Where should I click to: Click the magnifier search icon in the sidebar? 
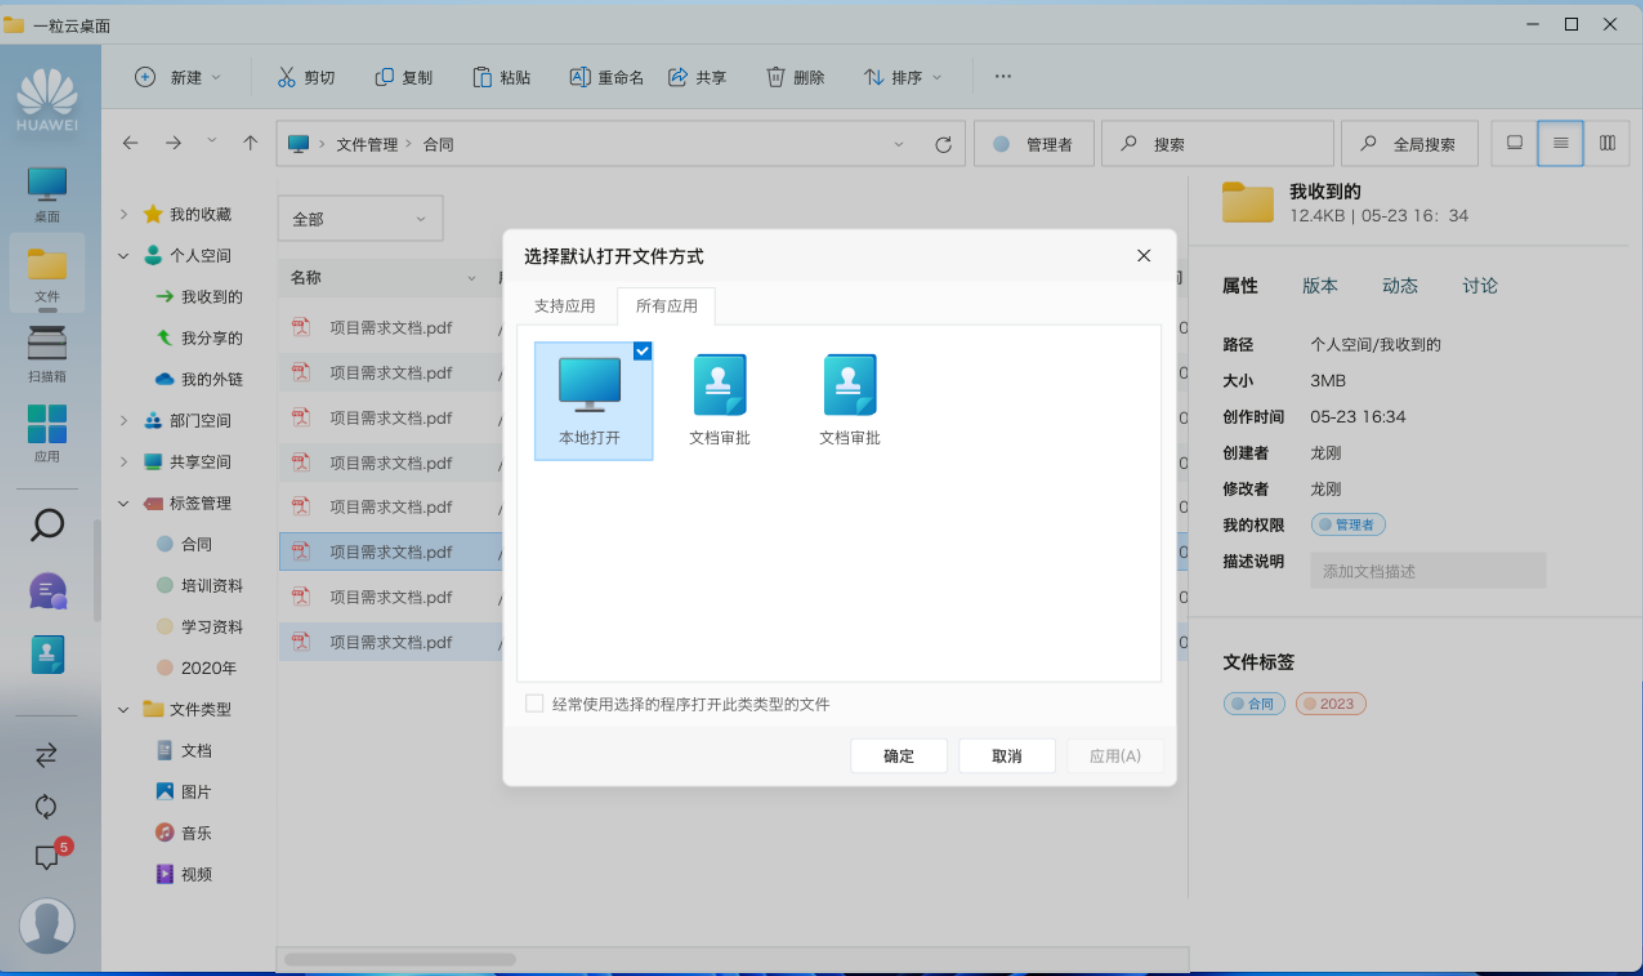[47, 525]
